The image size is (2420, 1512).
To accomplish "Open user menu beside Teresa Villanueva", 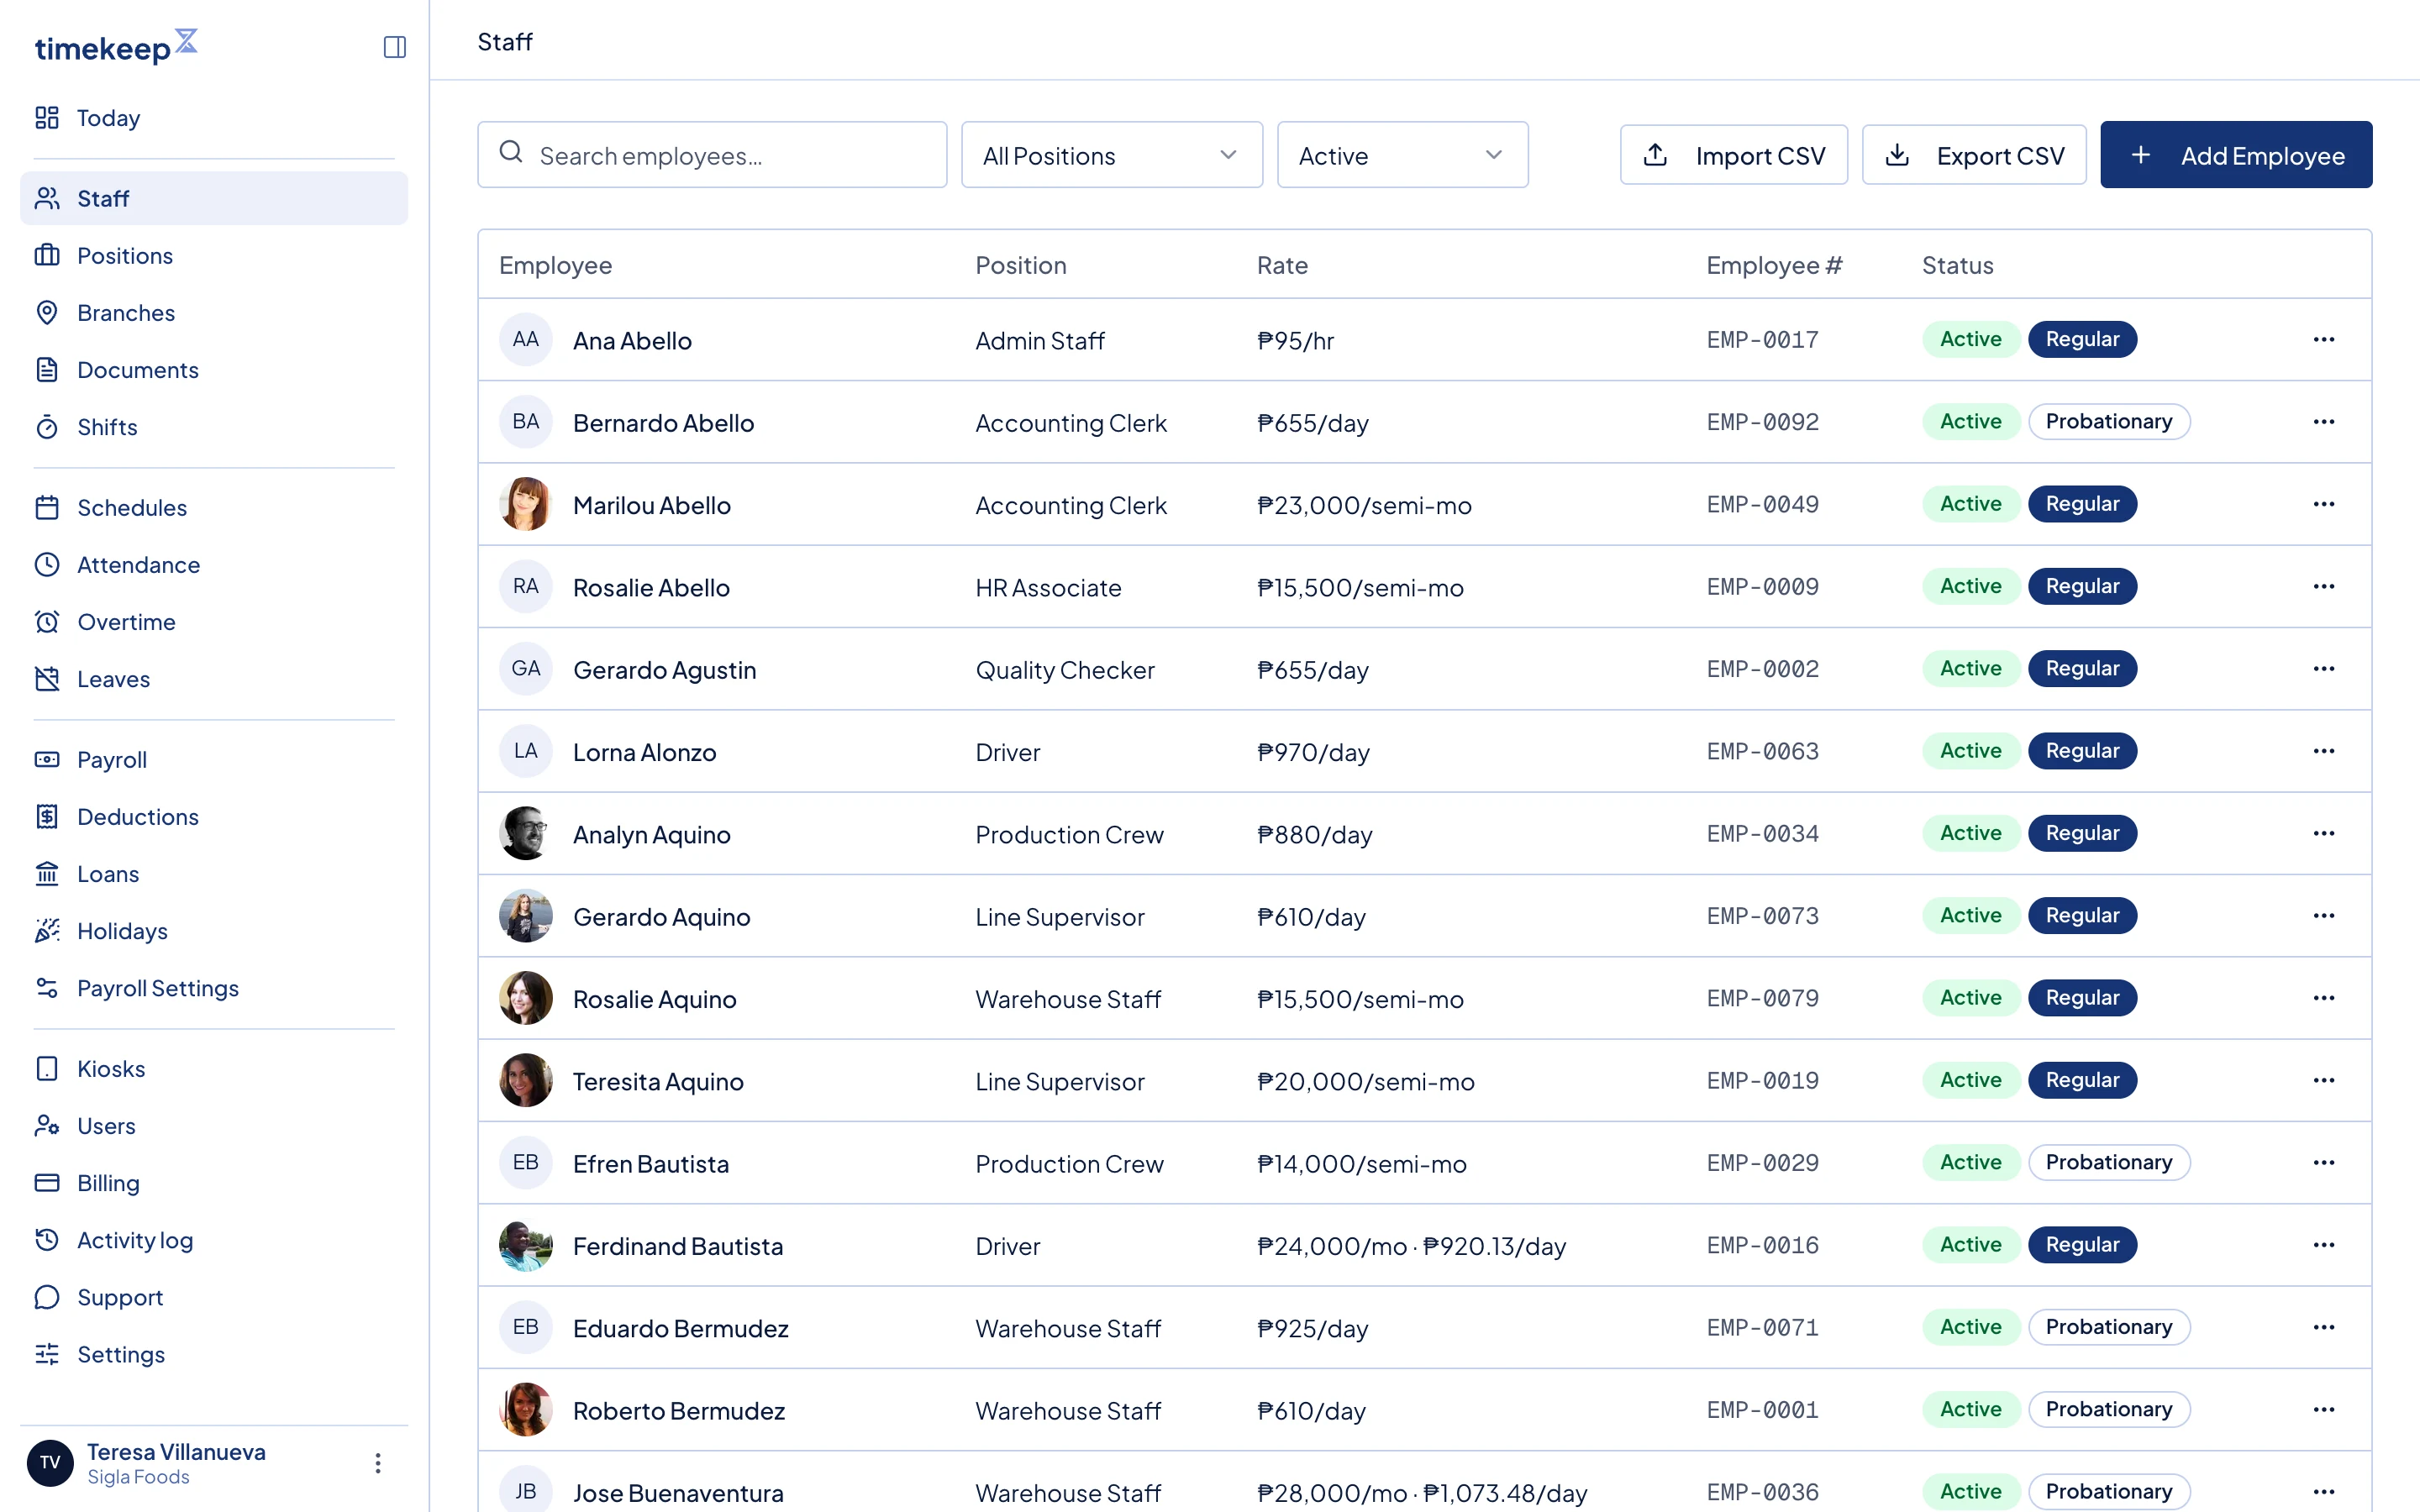I will point(378,1463).
